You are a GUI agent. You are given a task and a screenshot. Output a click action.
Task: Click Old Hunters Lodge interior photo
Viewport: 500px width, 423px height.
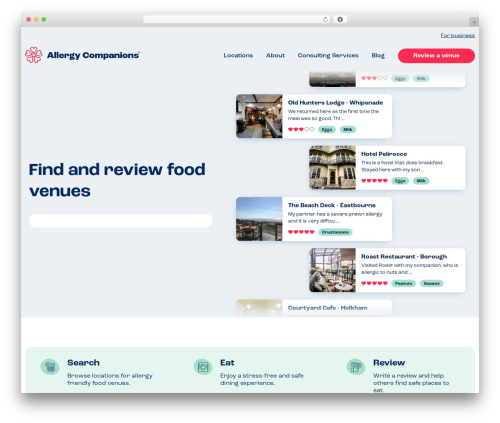coord(259,116)
